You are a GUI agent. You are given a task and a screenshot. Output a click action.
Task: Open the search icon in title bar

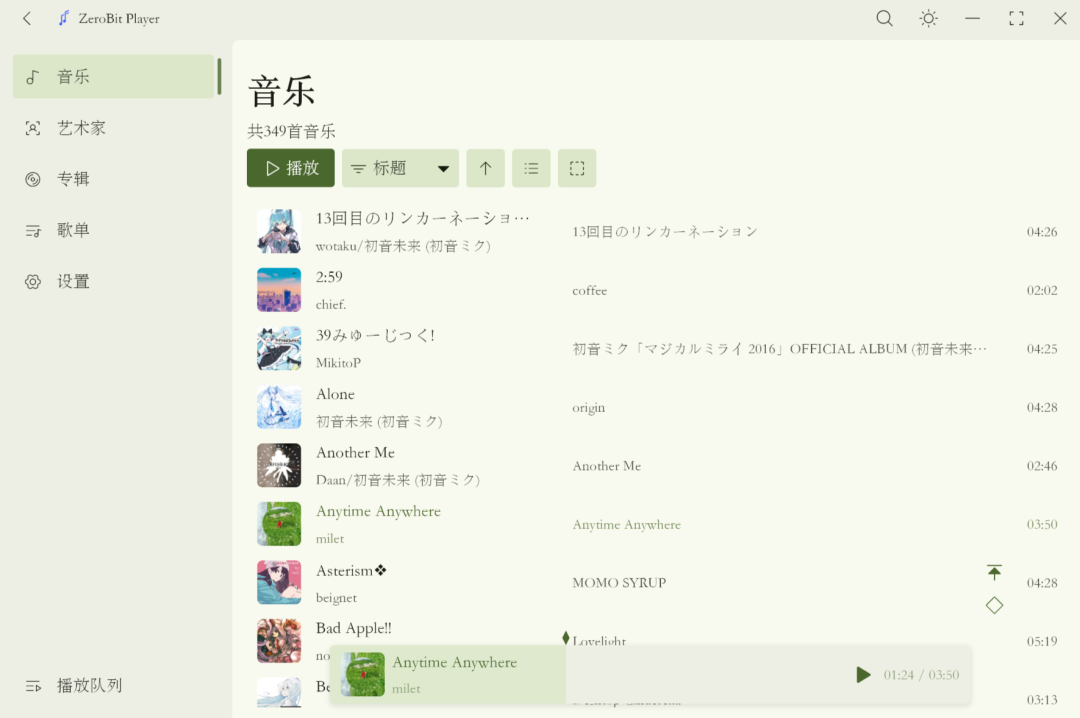pyautogui.click(x=884, y=19)
